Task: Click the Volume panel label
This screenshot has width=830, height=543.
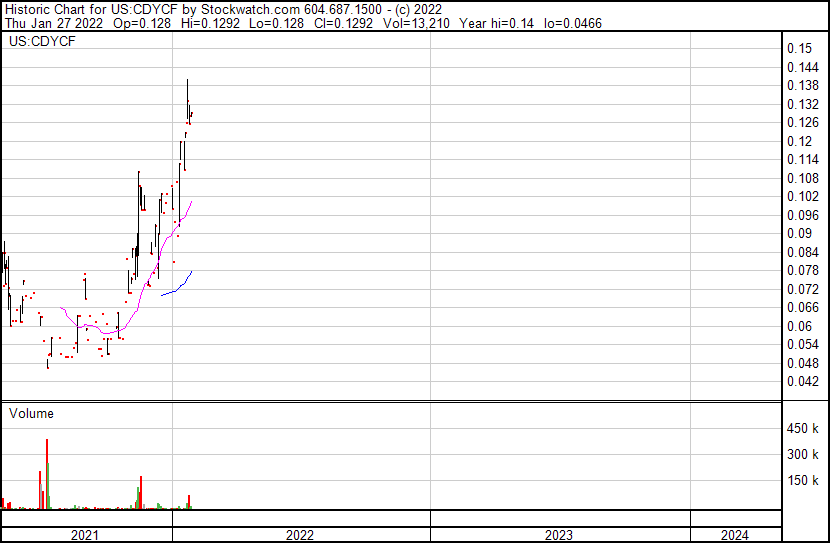Action: 31,413
